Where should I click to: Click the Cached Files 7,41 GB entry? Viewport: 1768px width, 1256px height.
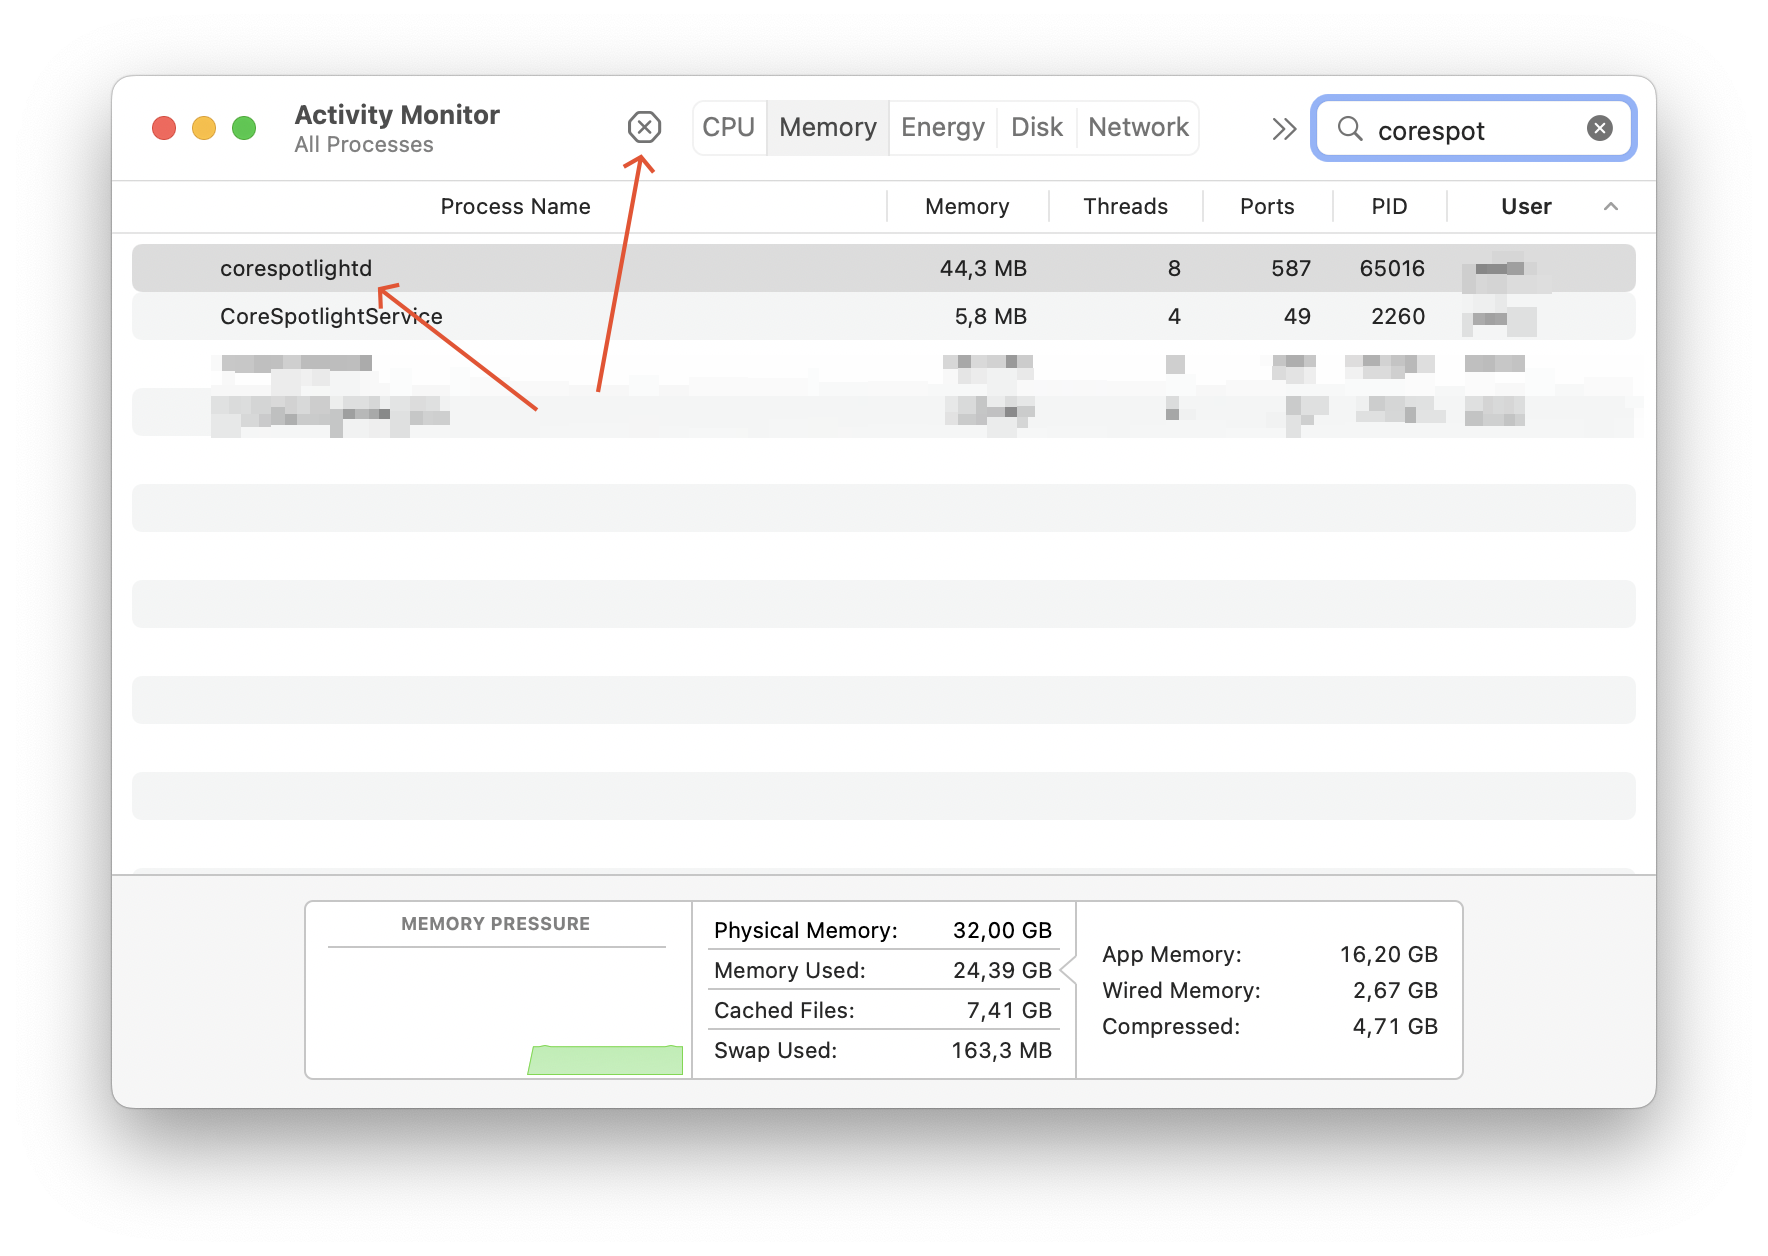[883, 1010]
